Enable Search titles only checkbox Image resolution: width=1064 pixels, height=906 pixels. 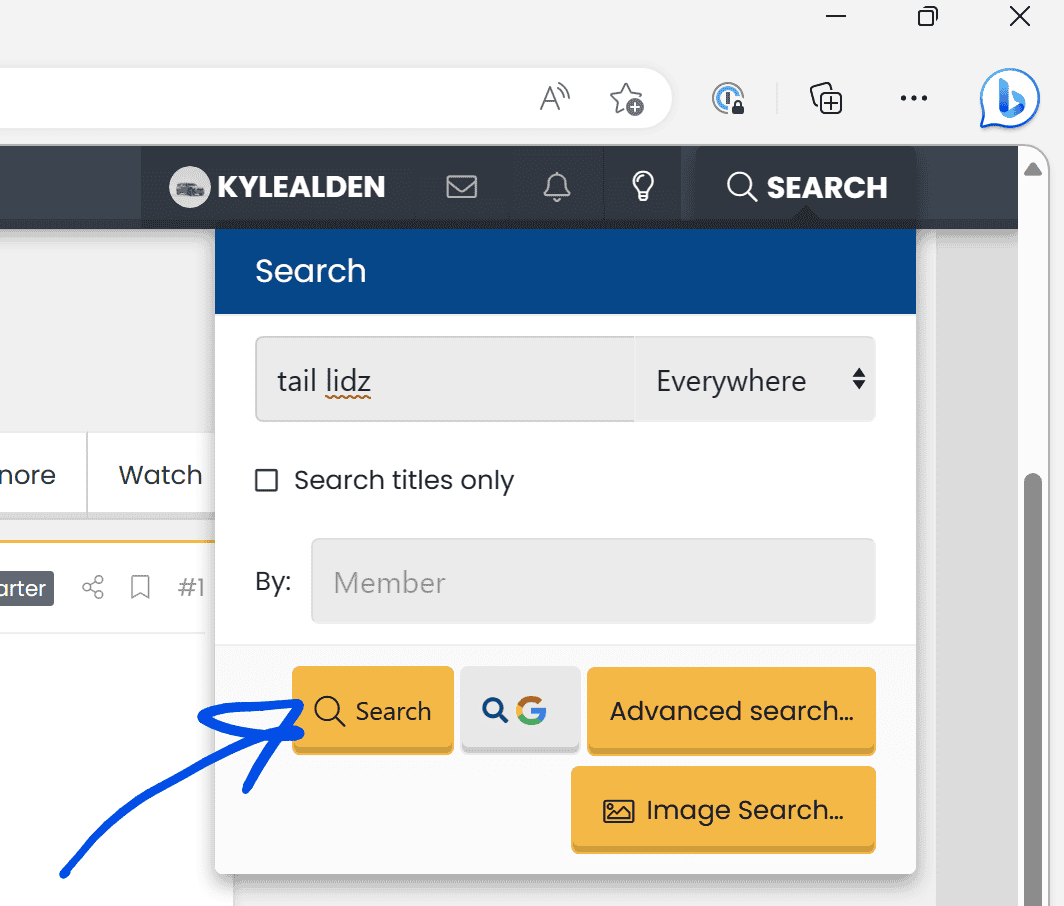[x=266, y=480]
